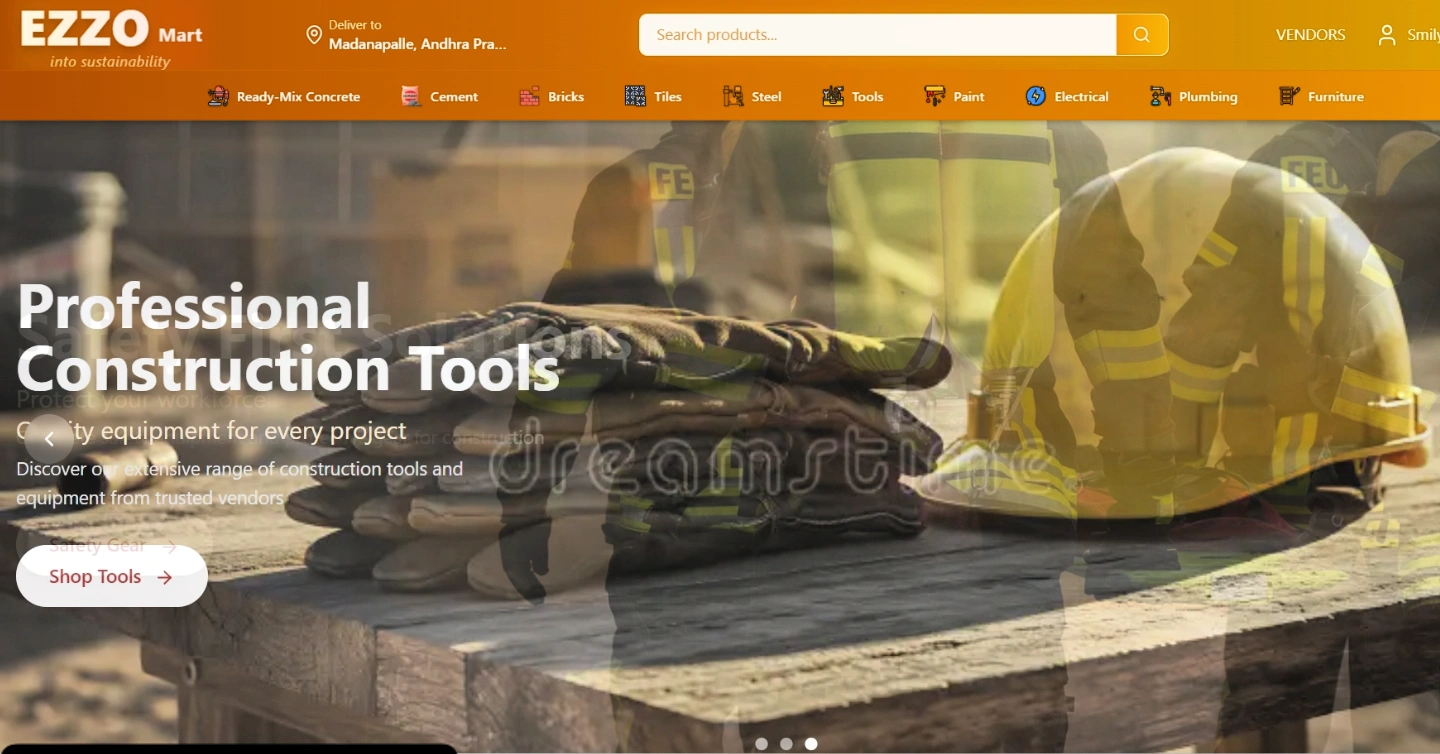Click the Electrical lightning icon
The image size is (1440, 754).
[1036, 96]
